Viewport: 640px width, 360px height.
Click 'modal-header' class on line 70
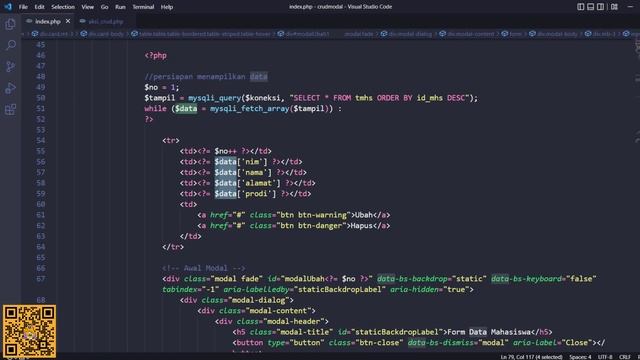point(293,321)
